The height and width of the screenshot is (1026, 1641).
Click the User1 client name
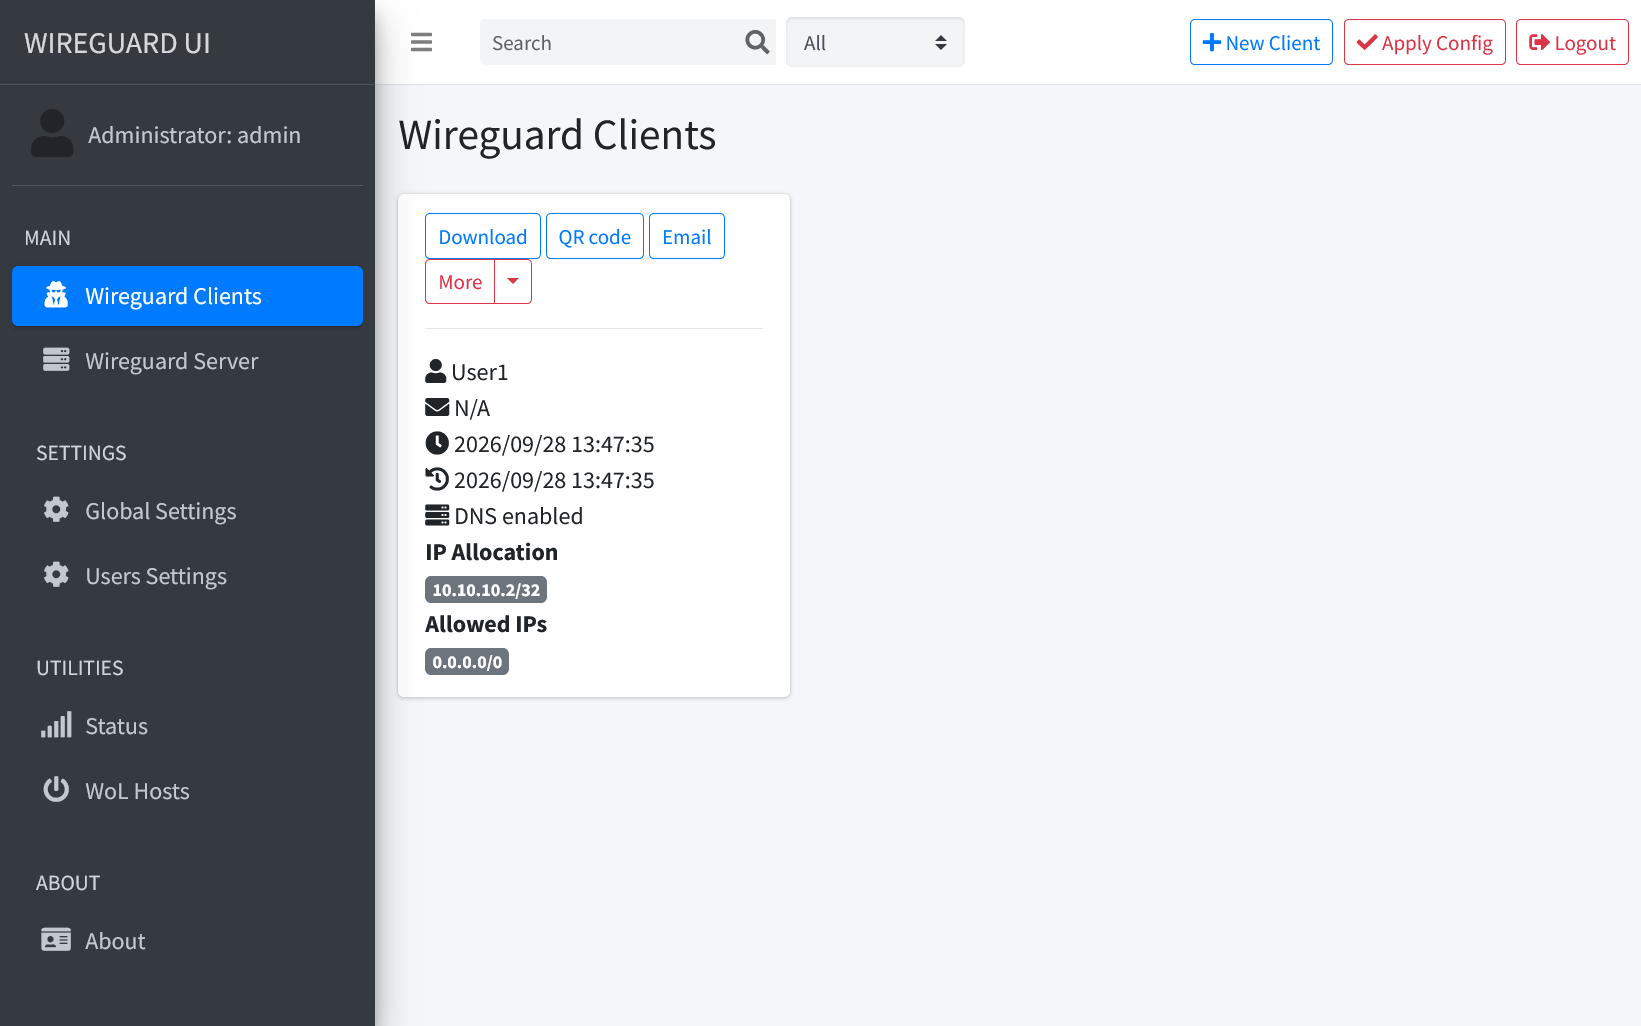(x=480, y=372)
